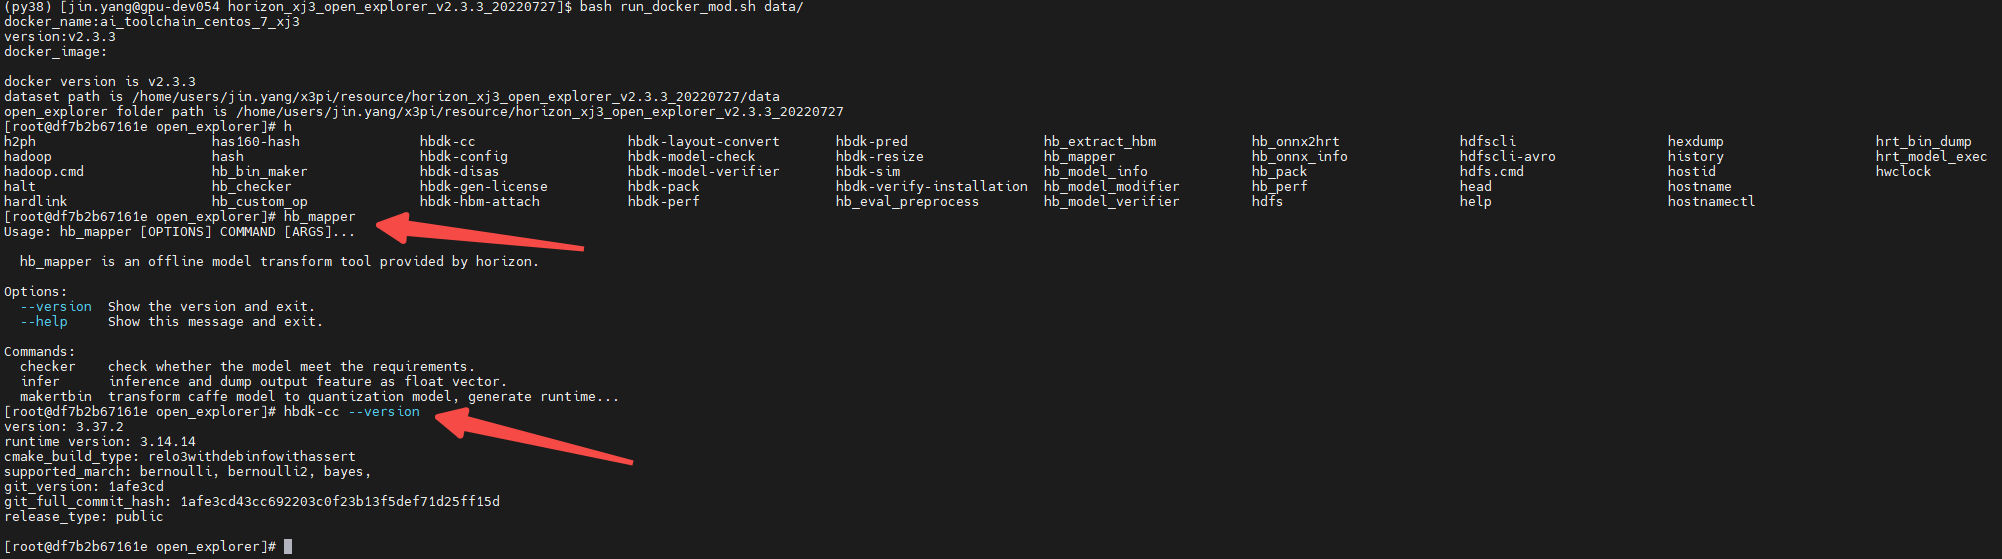
Task: Click the runtime version 3.14.14 line
Action: (100, 442)
